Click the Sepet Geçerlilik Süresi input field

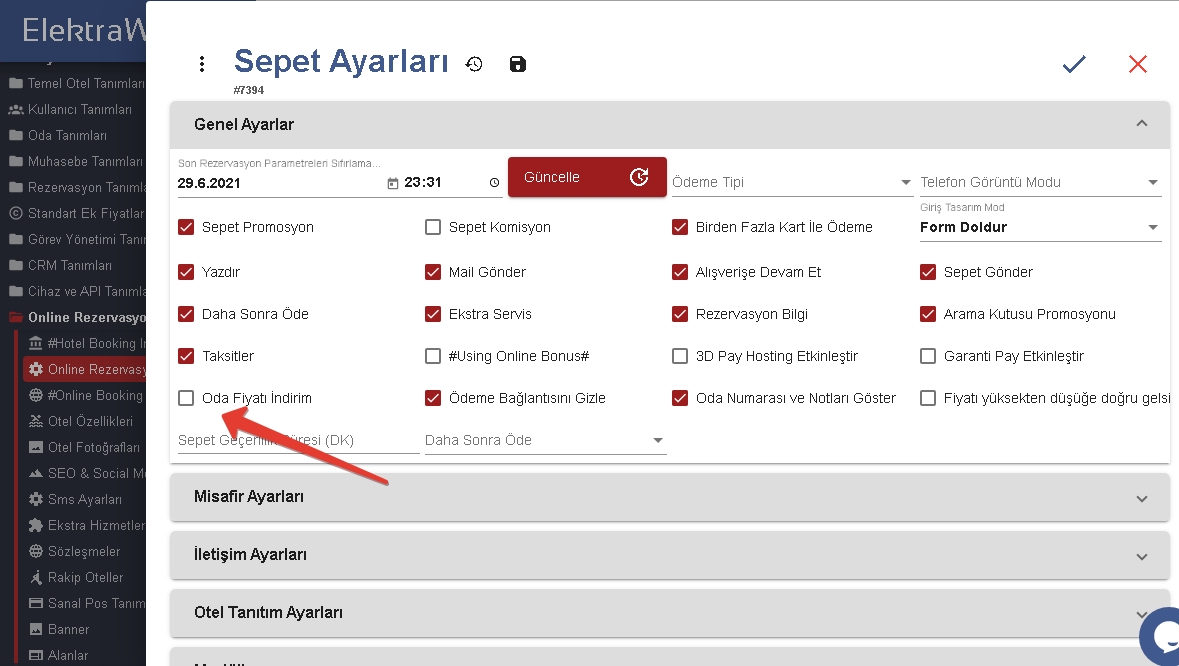tap(298, 440)
